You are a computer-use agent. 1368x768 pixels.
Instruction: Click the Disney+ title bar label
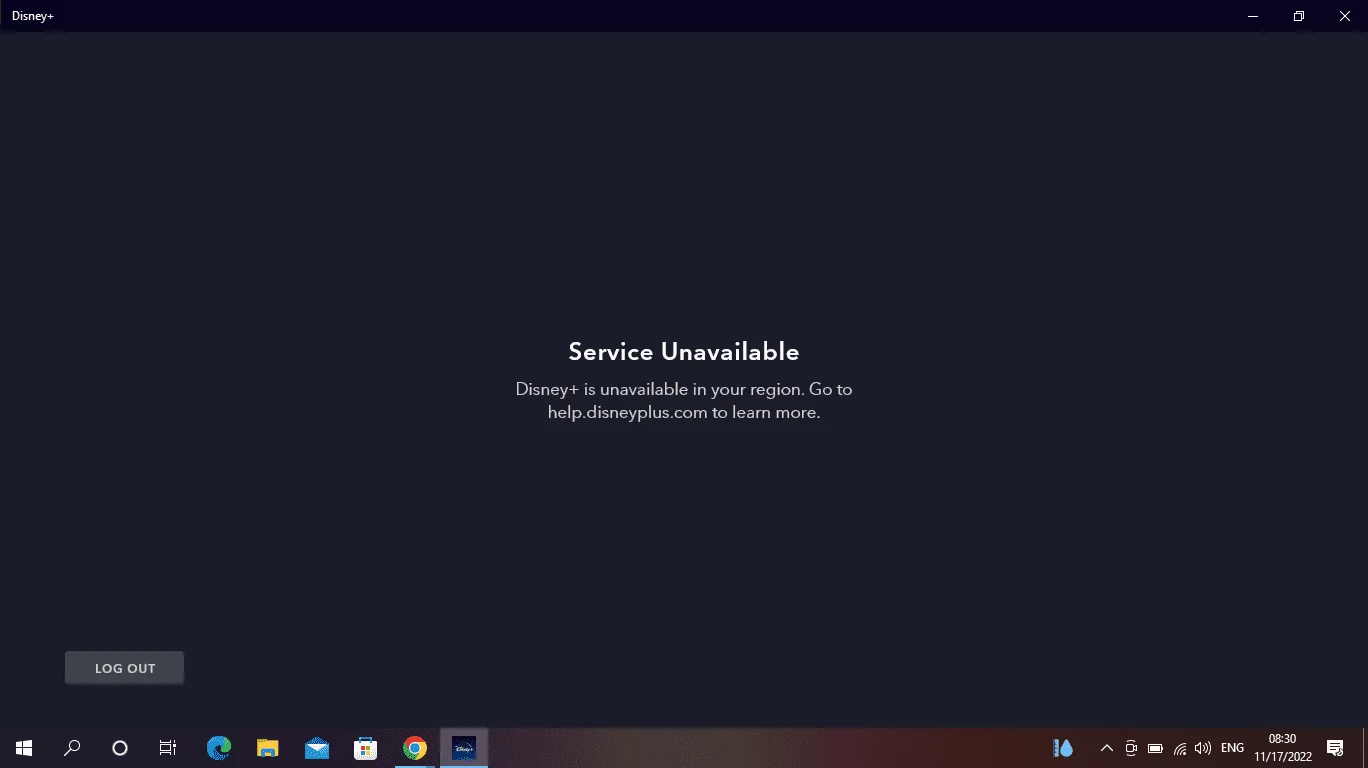point(33,16)
